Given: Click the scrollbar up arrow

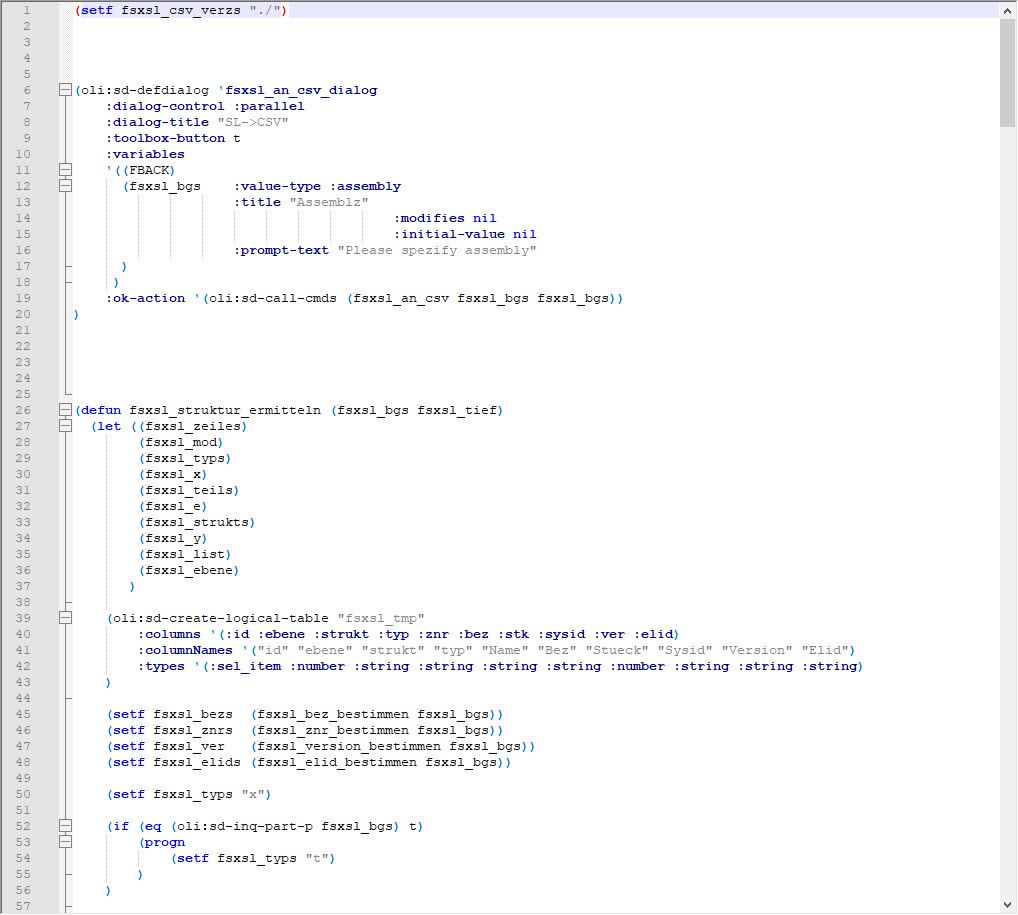Looking at the screenshot, I should pos(1008,10).
